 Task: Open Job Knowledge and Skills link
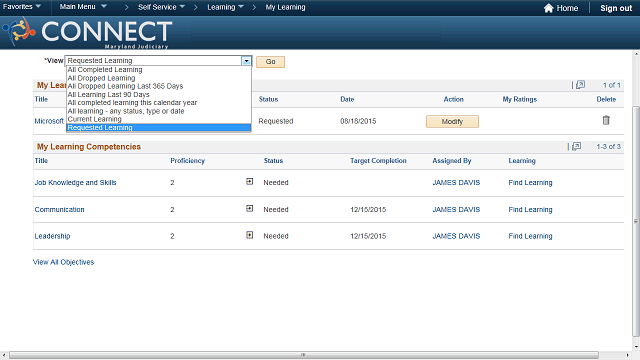coord(76,182)
